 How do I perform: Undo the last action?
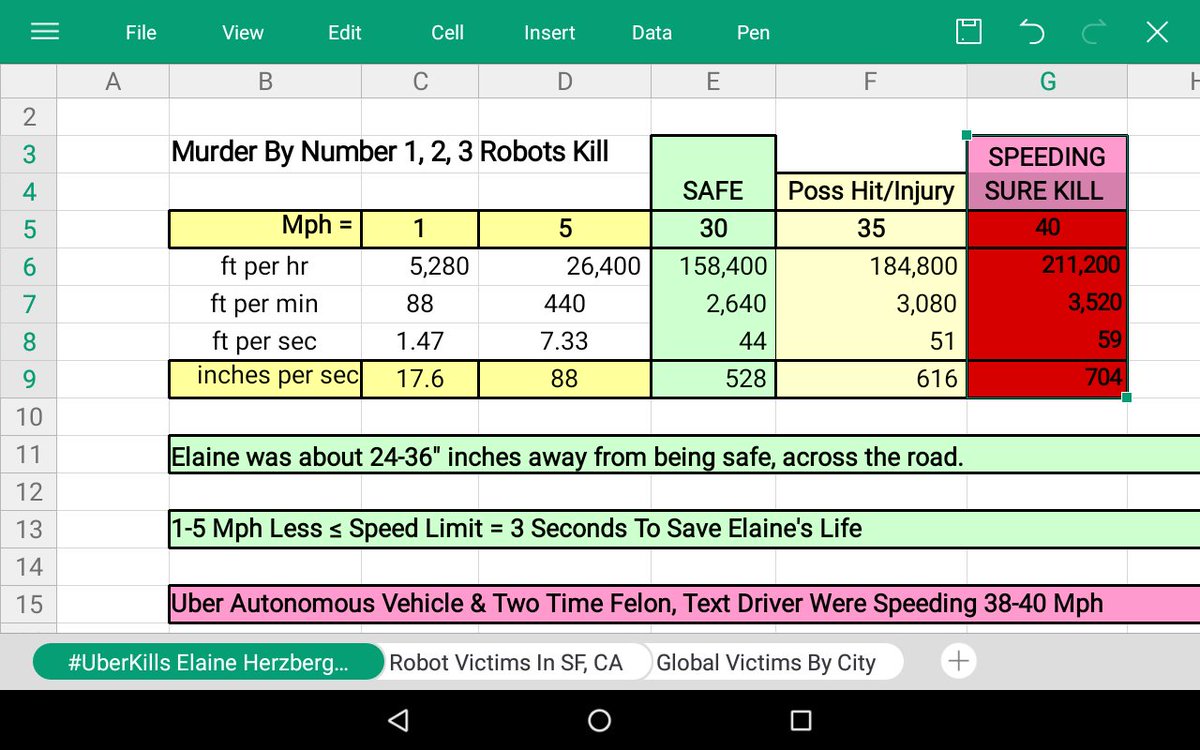pos(1031,32)
